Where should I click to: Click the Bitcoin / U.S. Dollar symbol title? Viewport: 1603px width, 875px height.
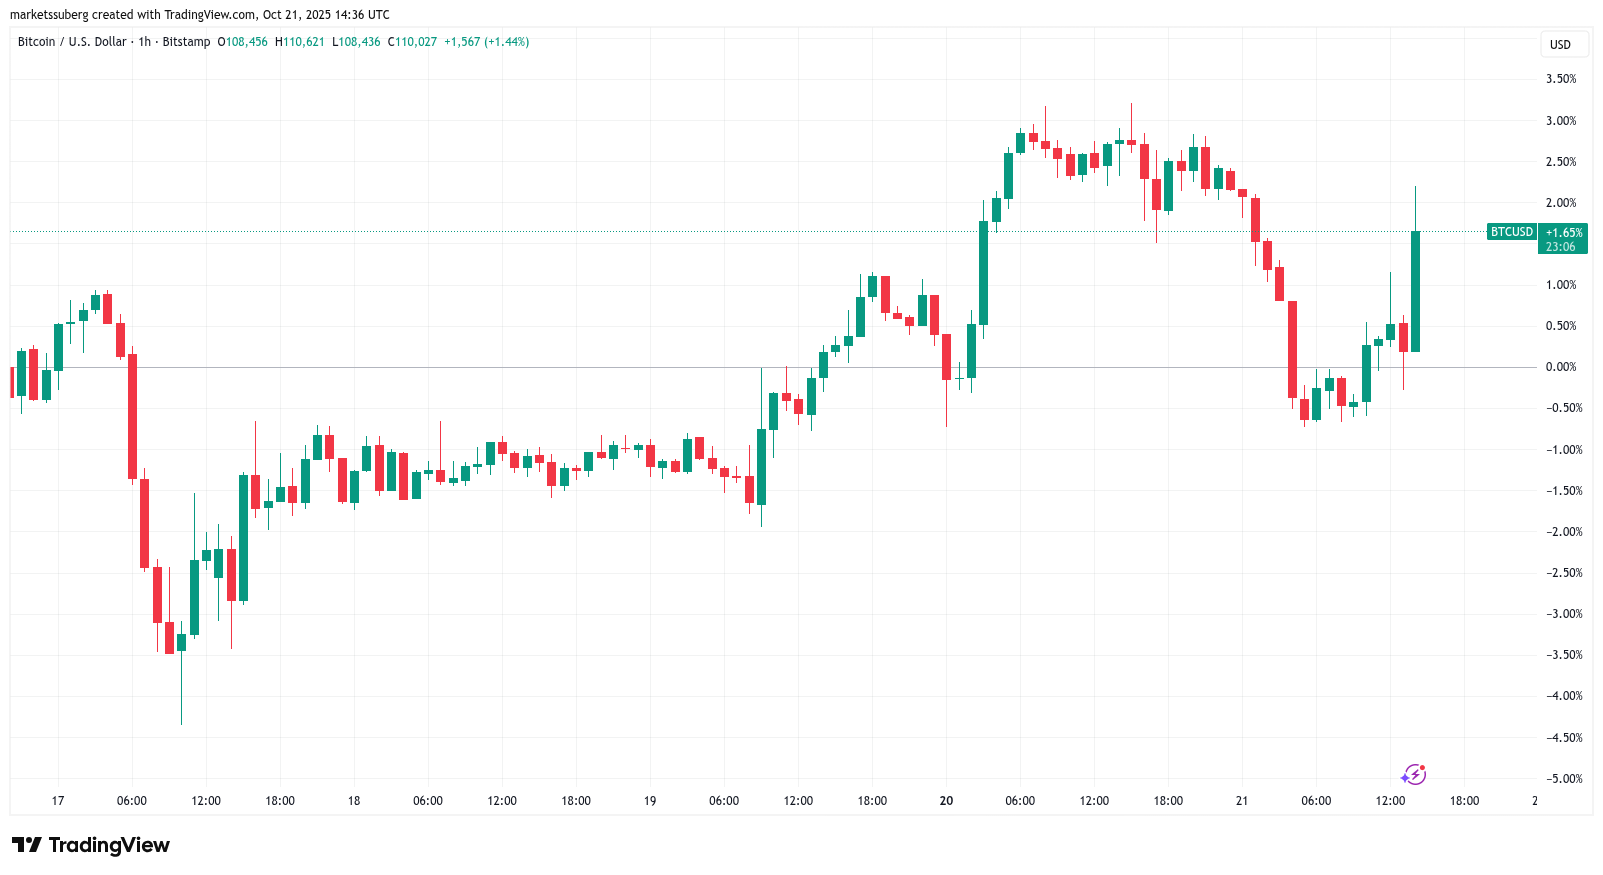72,42
